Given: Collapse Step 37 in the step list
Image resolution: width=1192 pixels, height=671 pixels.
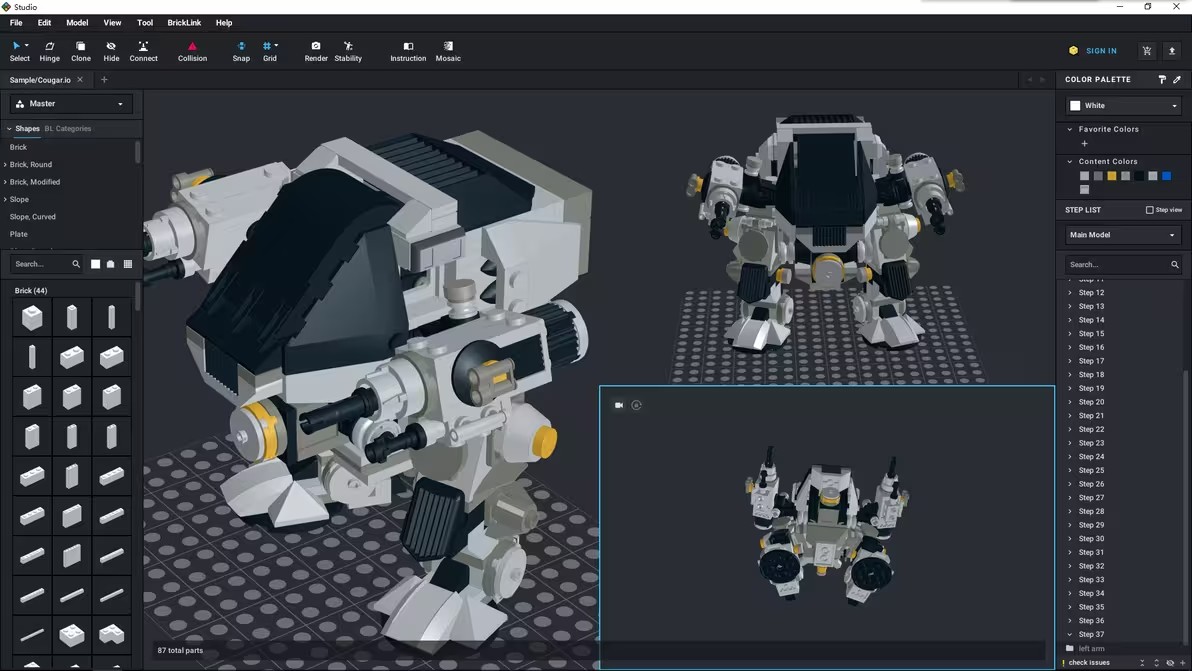Looking at the screenshot, I should tap(1070, 635).
